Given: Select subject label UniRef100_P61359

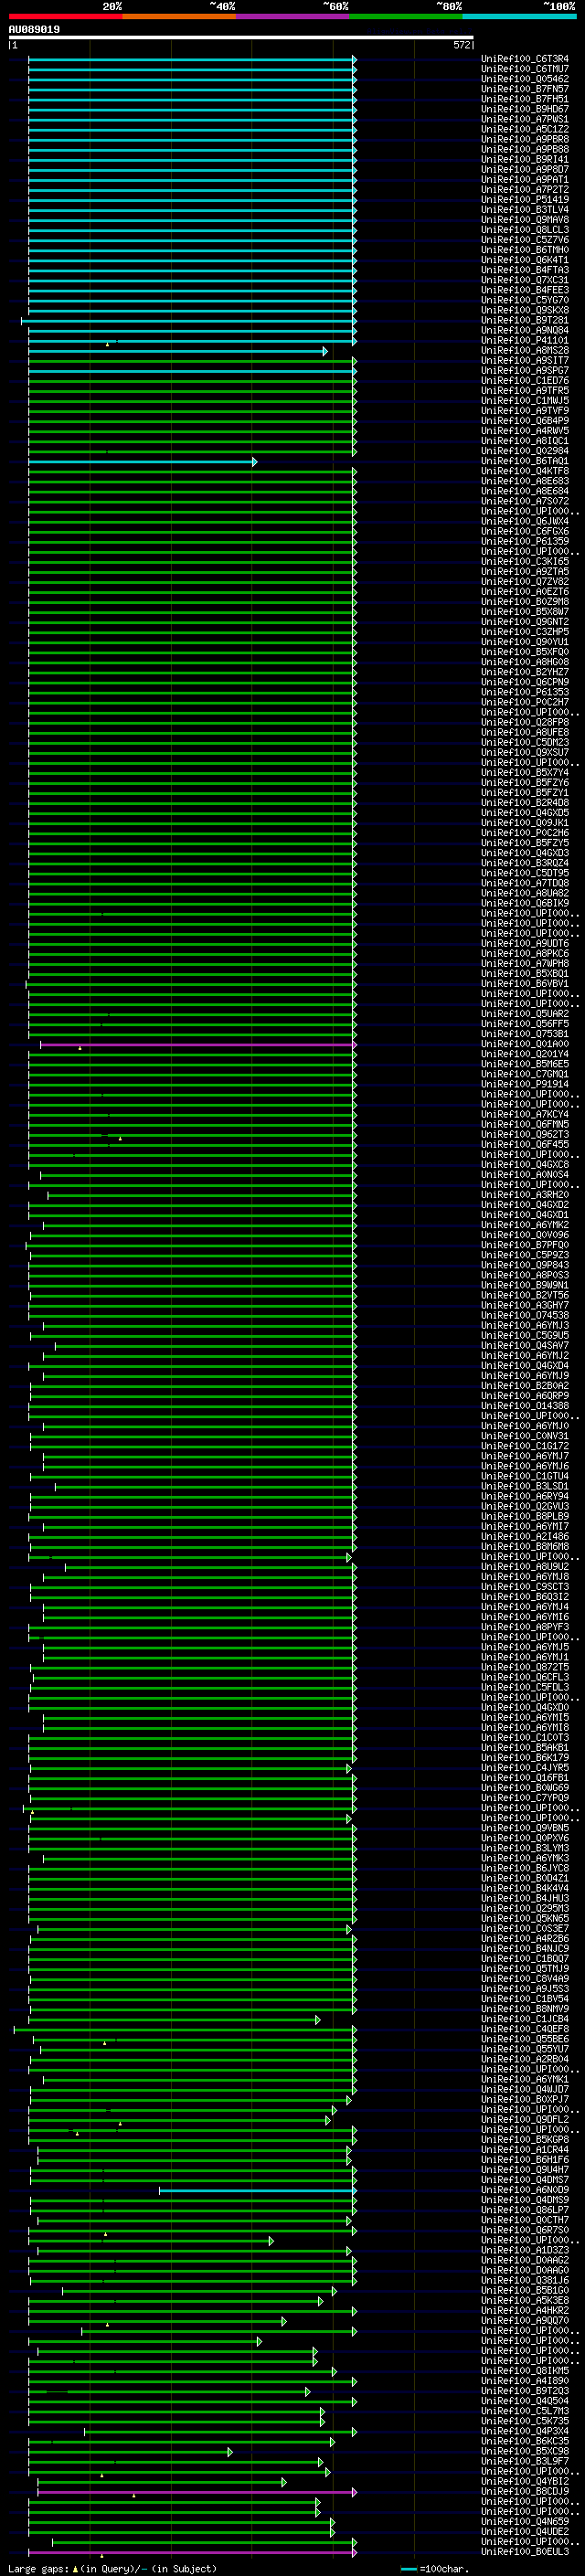Looking at the screenshot, I should [x=525, y=541].
